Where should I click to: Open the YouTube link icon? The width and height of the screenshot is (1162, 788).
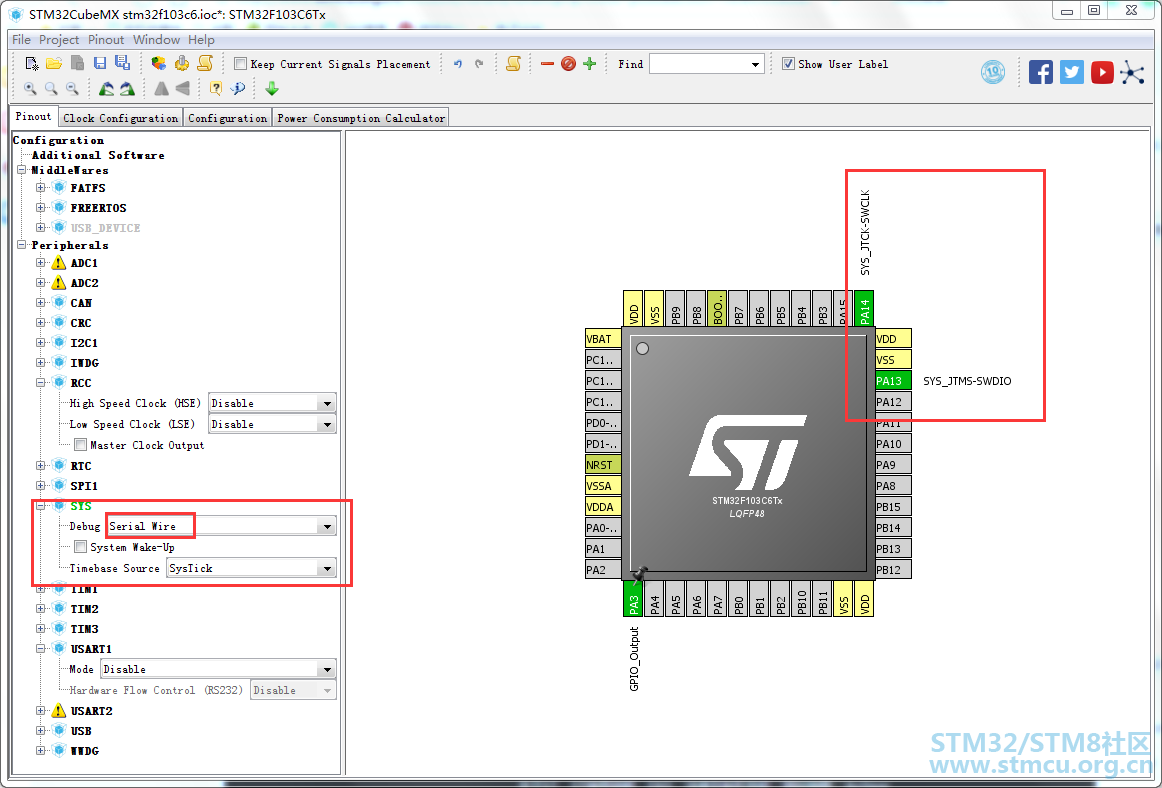pyautogui.click(x=1102, y=72)
